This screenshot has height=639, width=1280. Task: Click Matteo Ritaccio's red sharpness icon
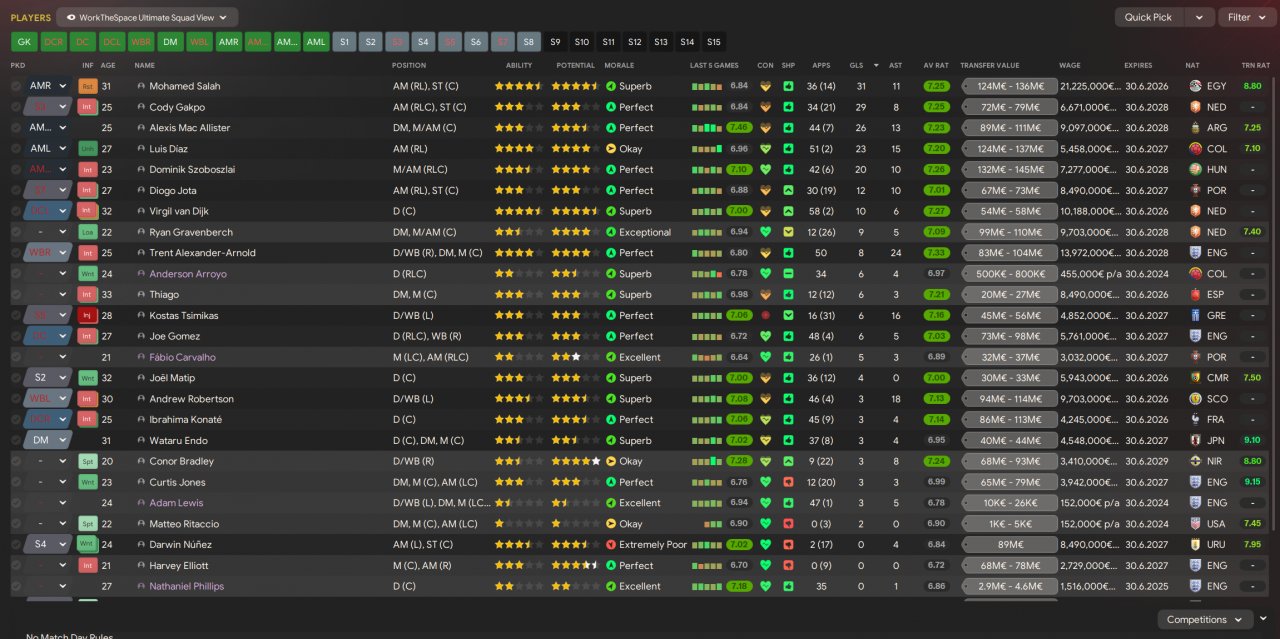[x=789, y=524]
